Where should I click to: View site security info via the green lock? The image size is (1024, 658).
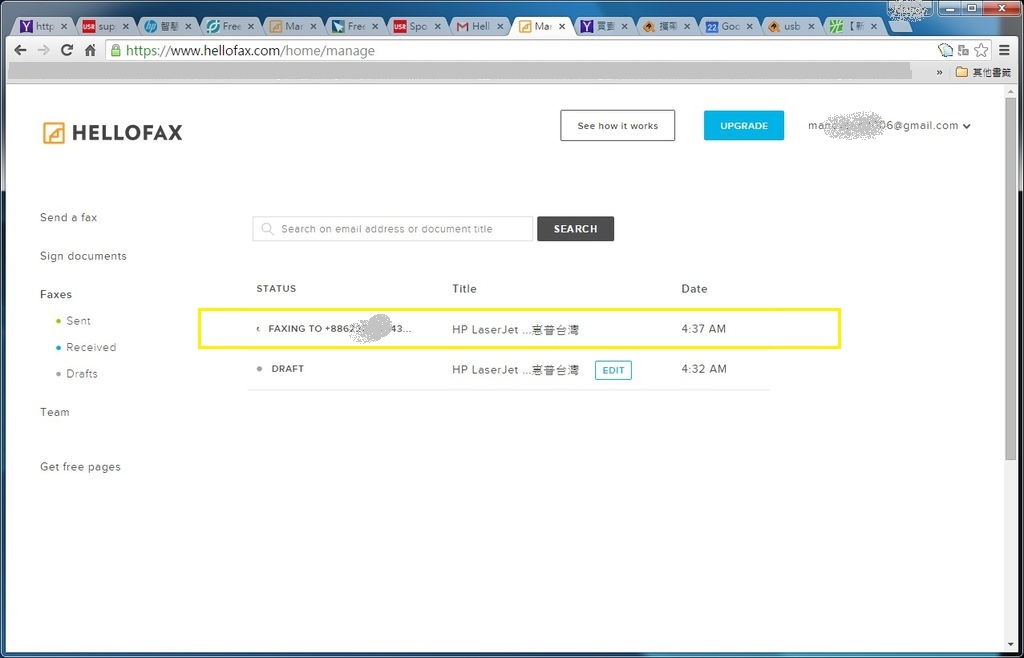[x=116, y=50]
